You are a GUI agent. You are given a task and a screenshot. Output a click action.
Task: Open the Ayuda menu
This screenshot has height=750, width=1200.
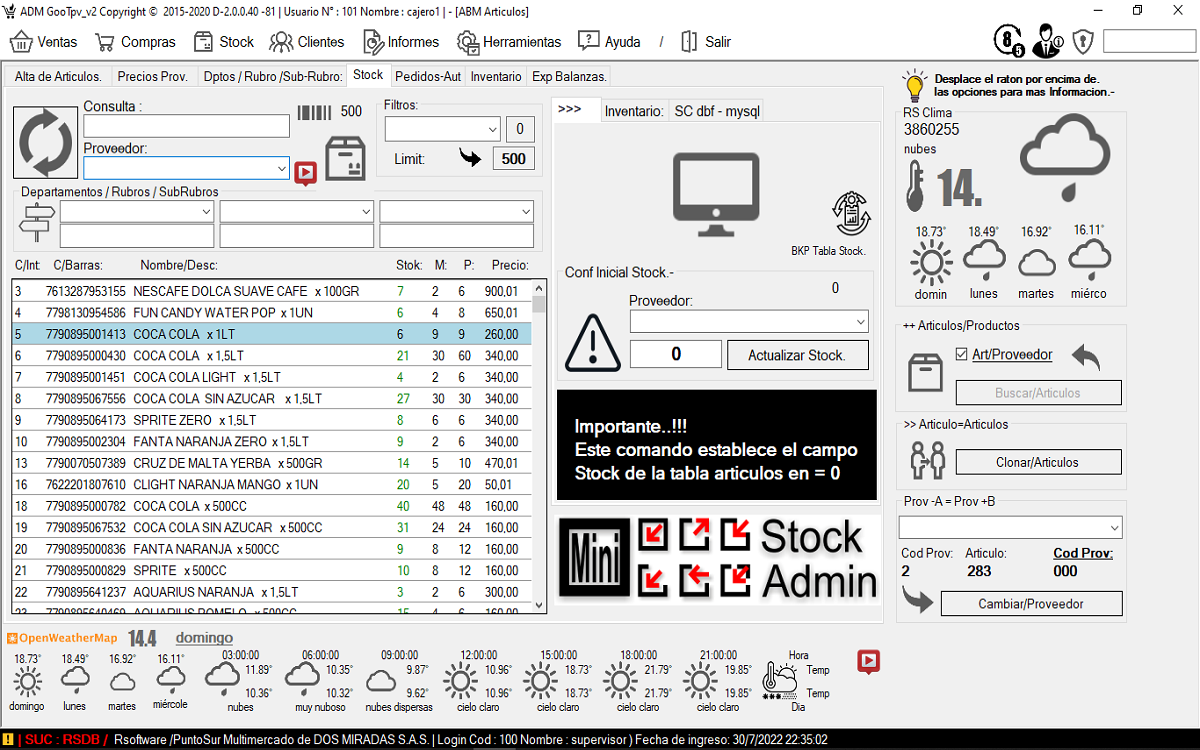click(609, 42)
